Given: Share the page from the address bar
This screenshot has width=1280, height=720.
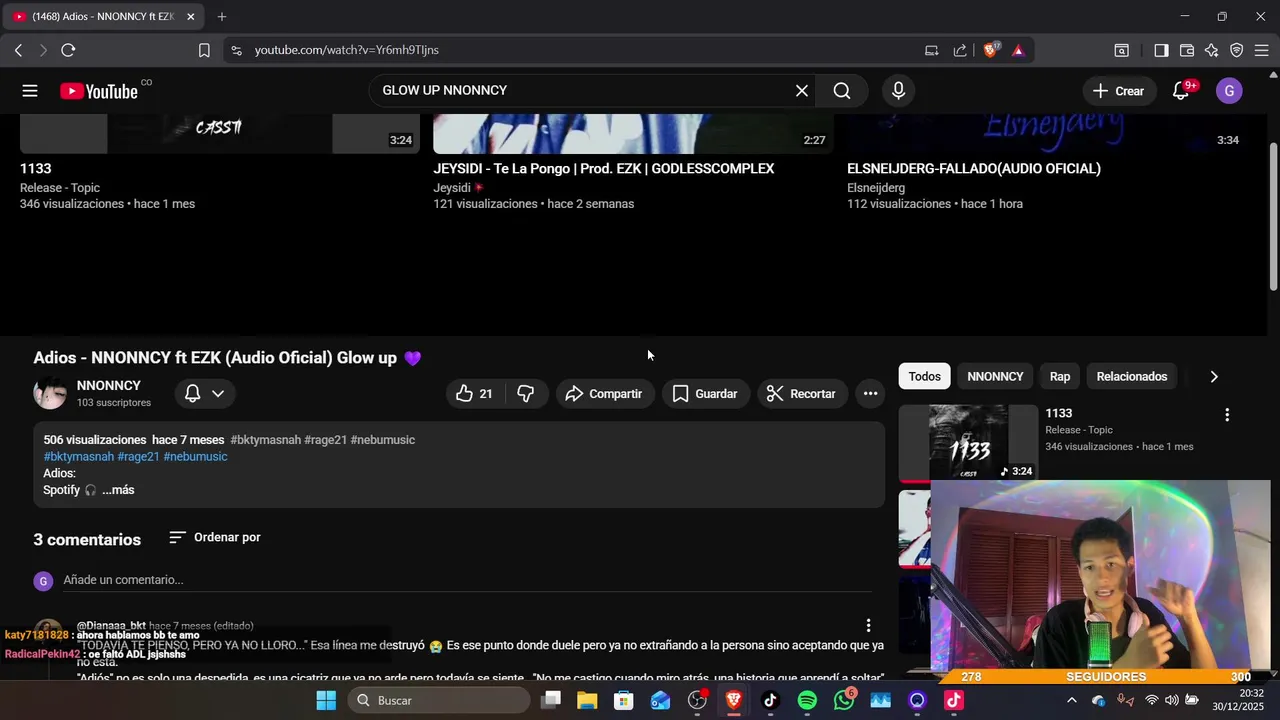Looking at the screenshot, I should tap(960, 50).
